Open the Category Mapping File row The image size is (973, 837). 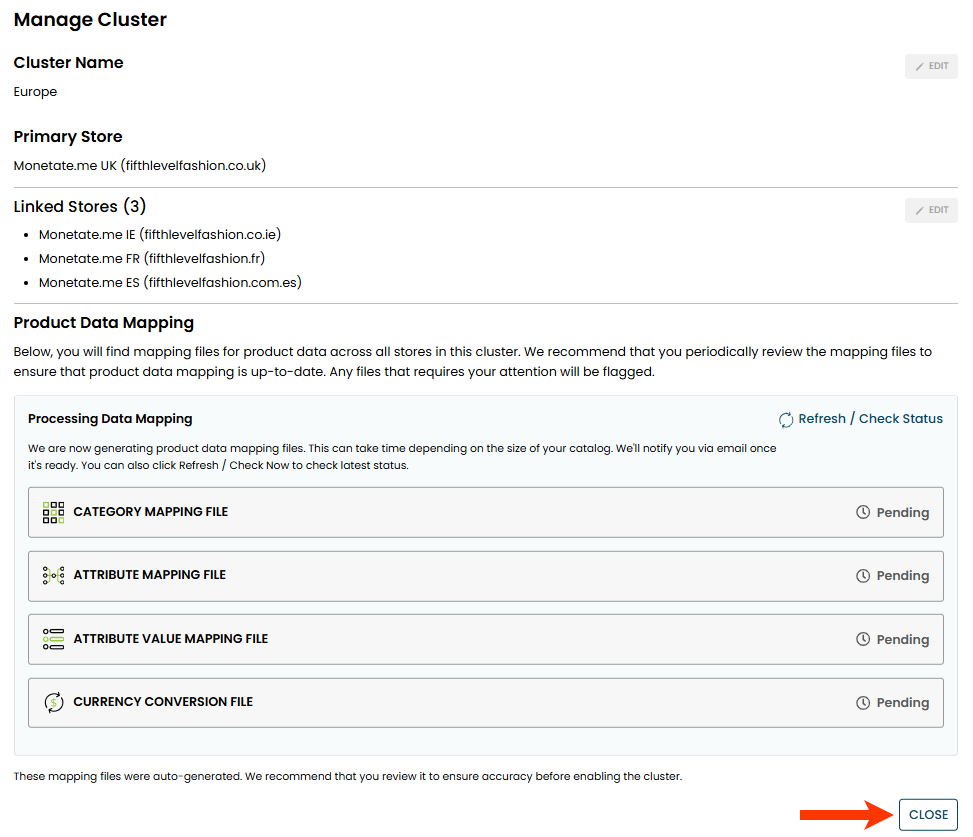tap(485, 512)
